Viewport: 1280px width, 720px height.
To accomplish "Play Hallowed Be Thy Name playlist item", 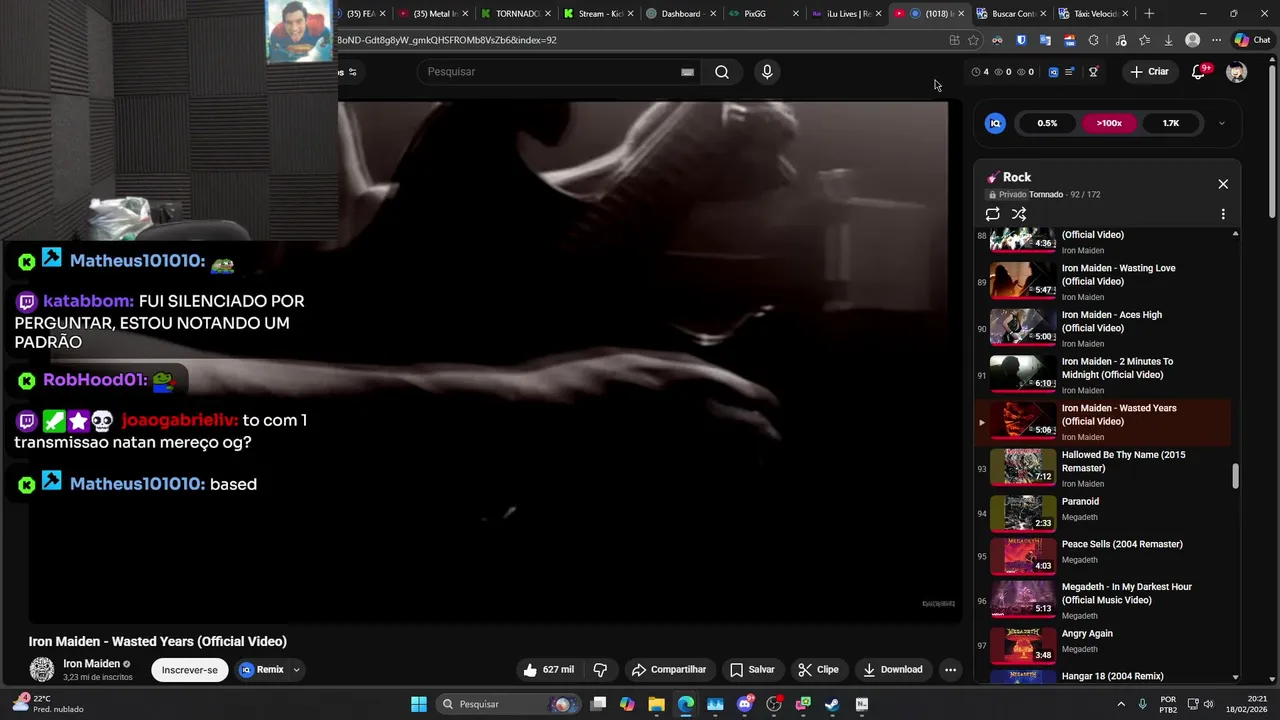I will coord(1103,468).
